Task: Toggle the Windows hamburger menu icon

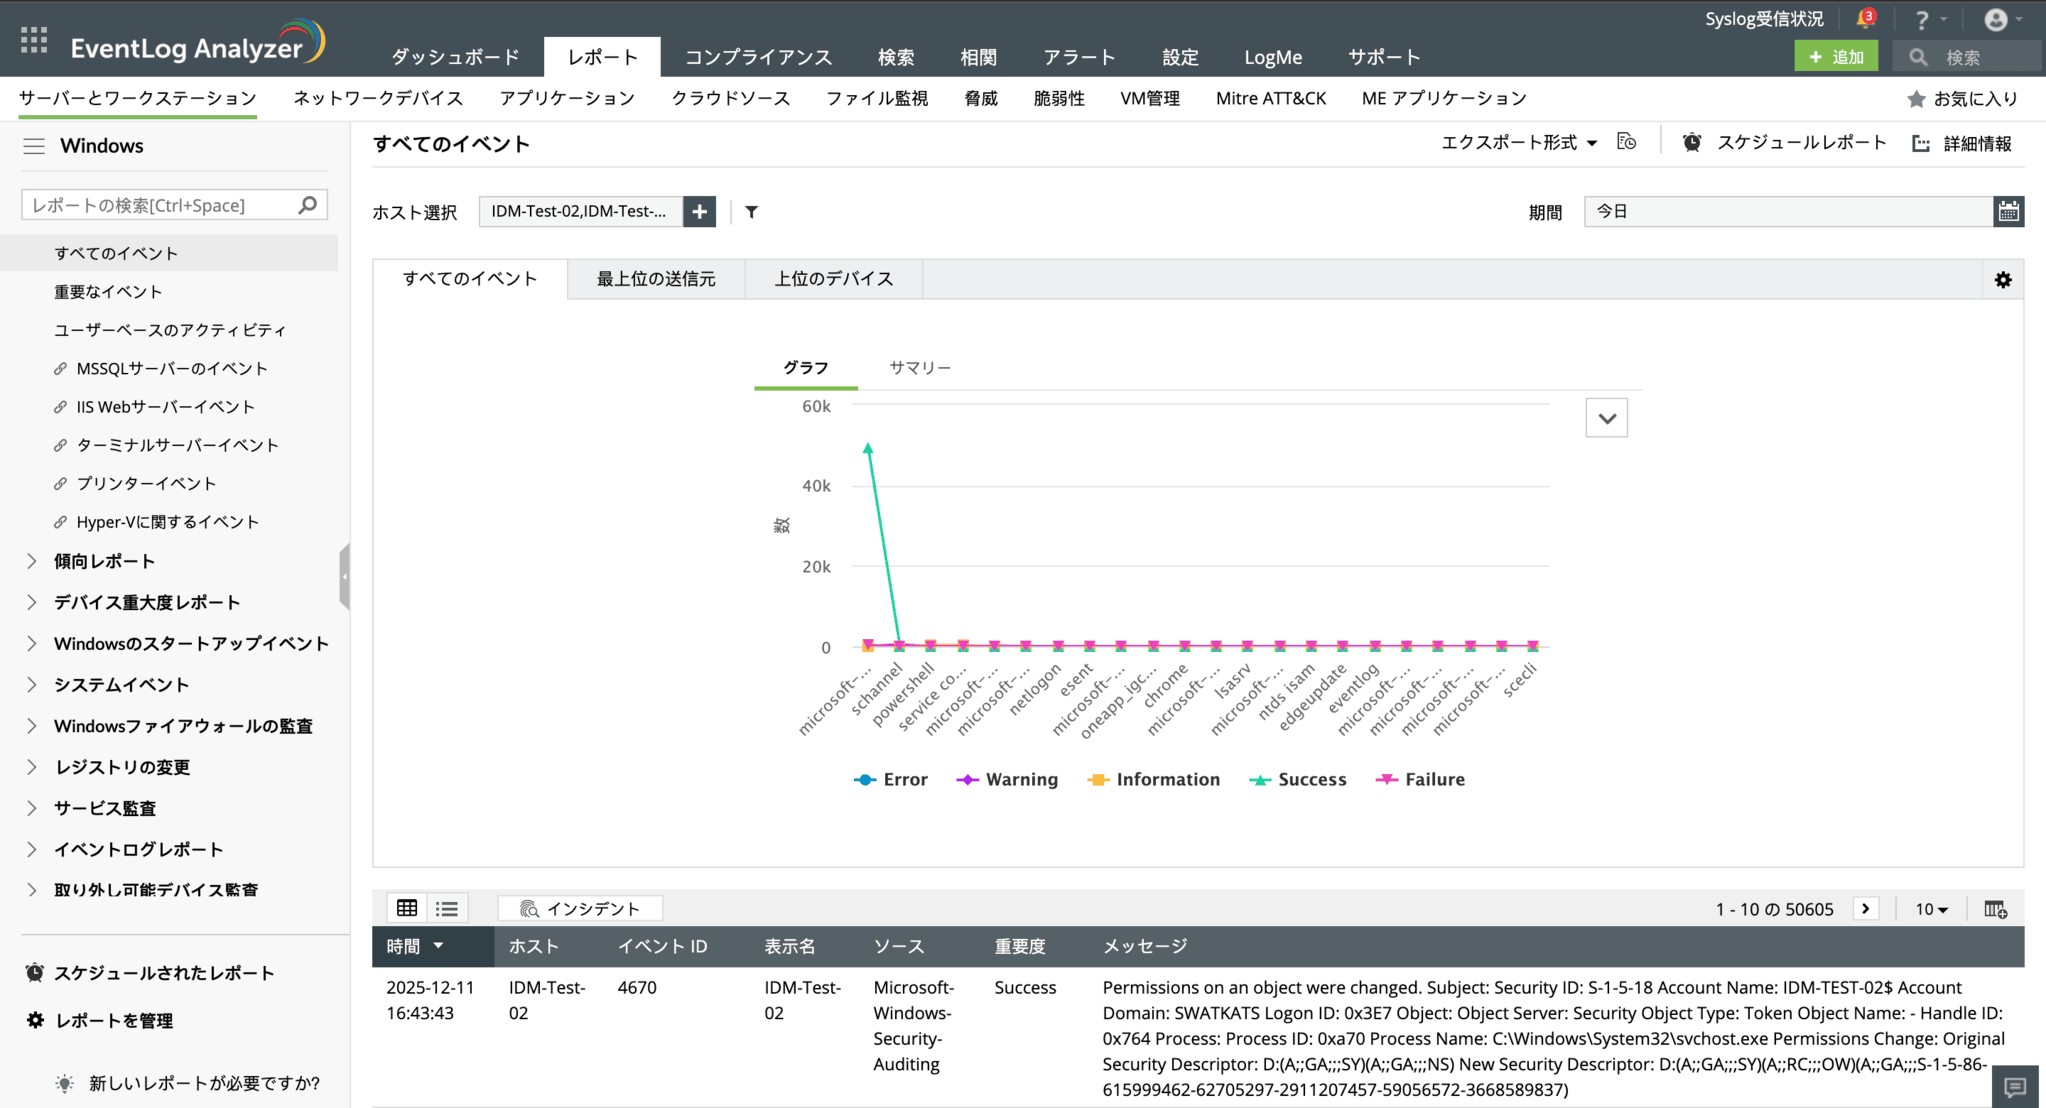Action: 34,146
